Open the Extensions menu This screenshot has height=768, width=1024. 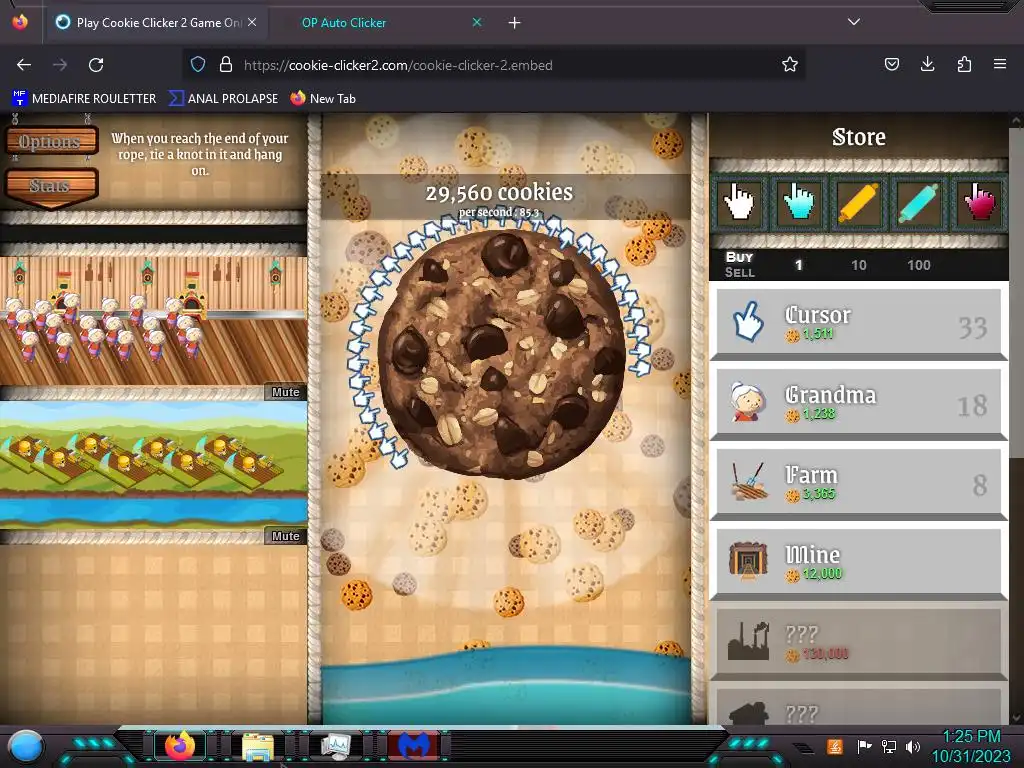965,64
